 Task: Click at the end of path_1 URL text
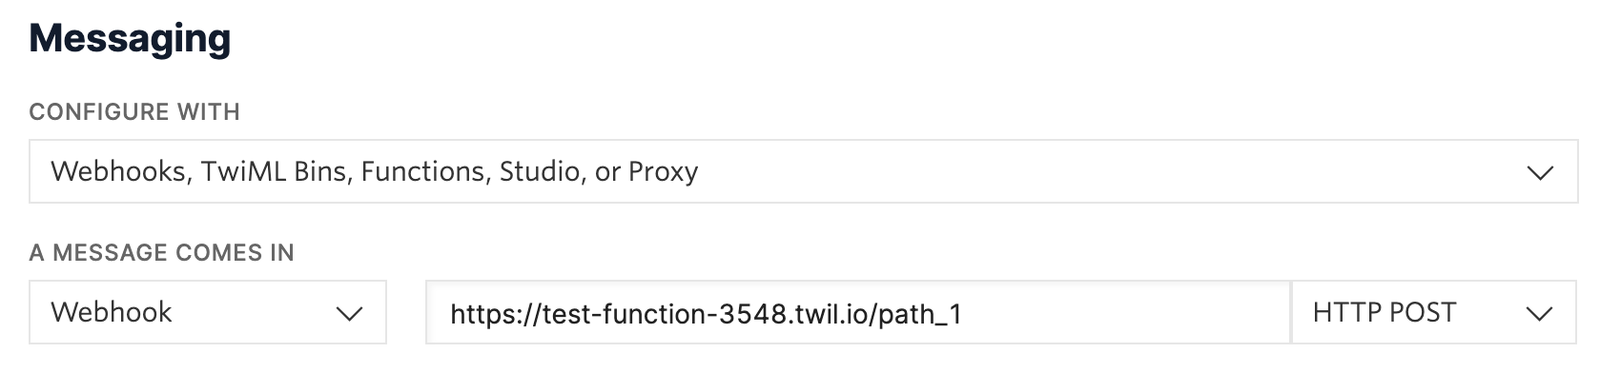tap(963, 314)
